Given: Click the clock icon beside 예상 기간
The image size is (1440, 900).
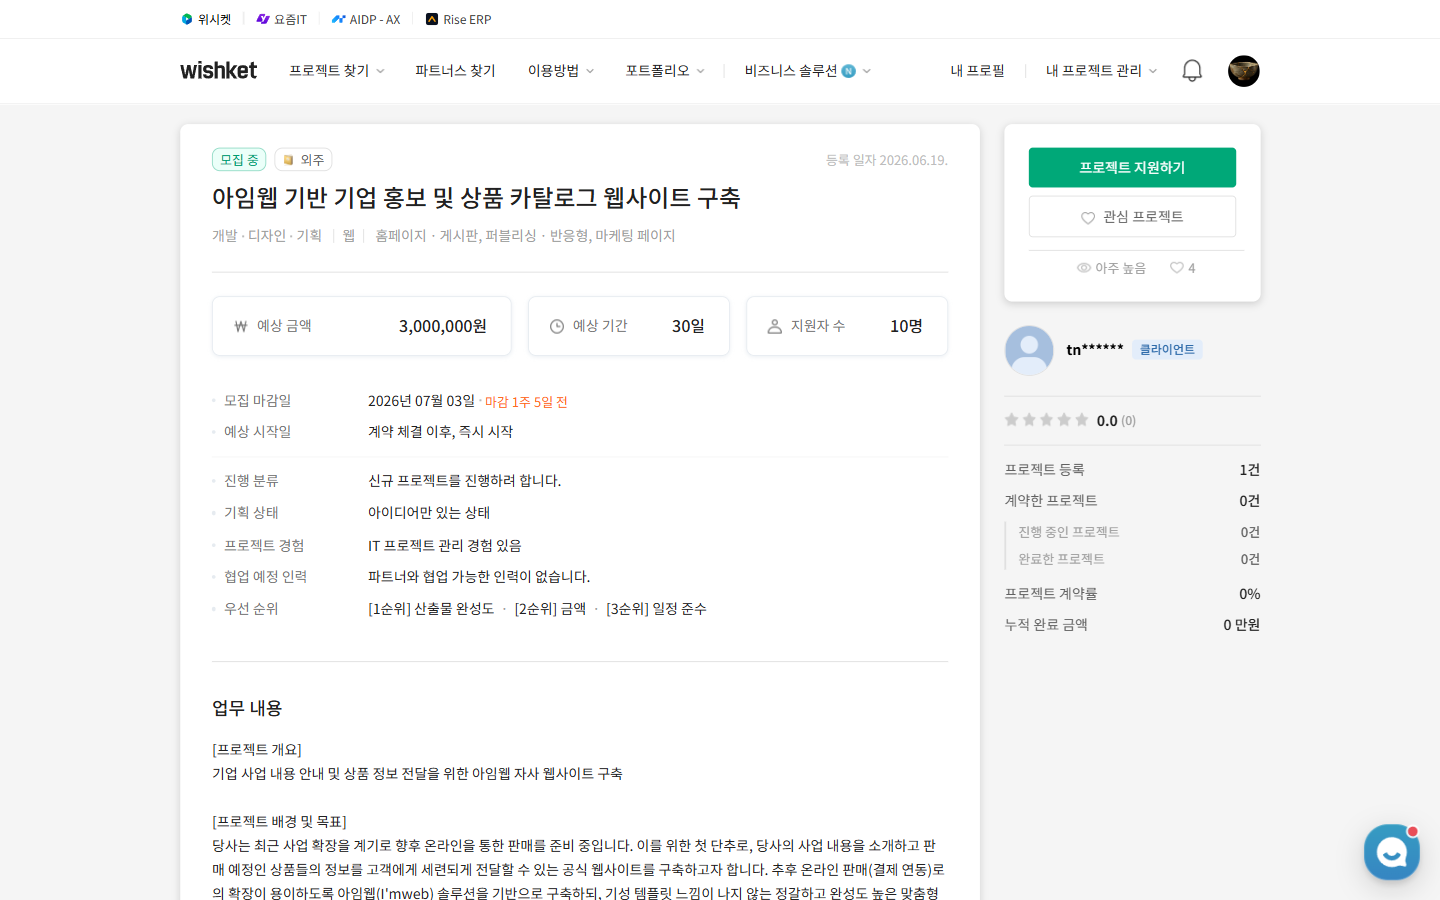Looking at the screenshot, I should pyautogui.click(x=557, y=326).
